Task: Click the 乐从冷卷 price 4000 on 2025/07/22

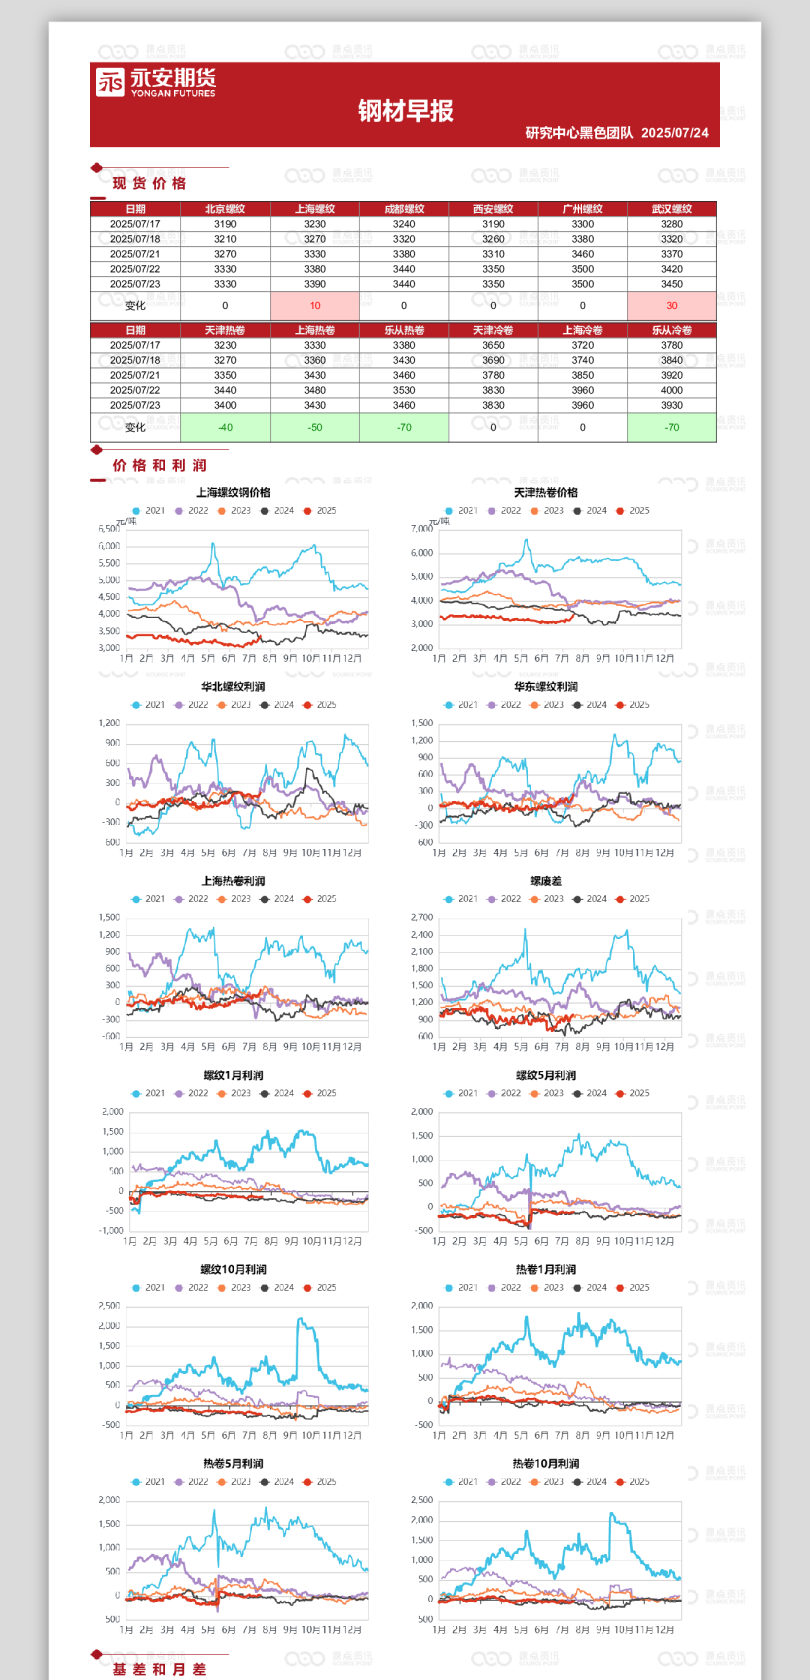Action: click(672, 390)
